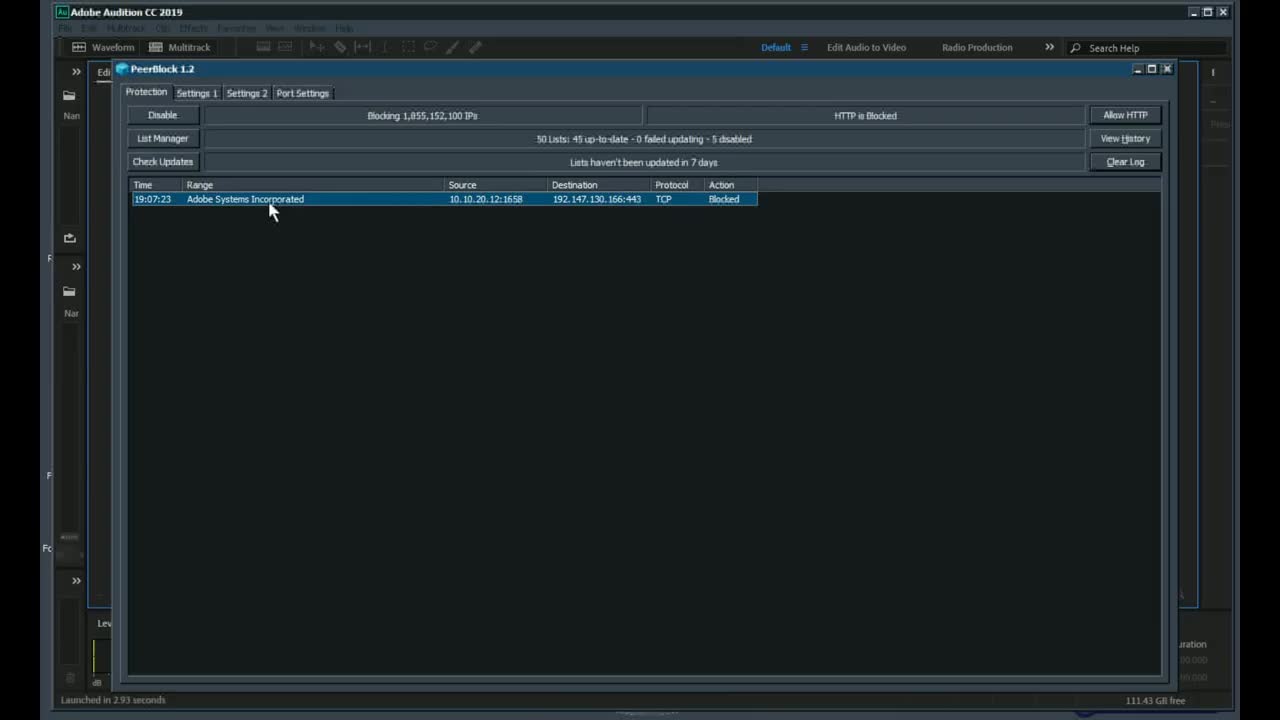Click the 'Blocking 1,855,152,100 IPs' status
This screenshot has width=1280, height=720.
coord(423,115)
